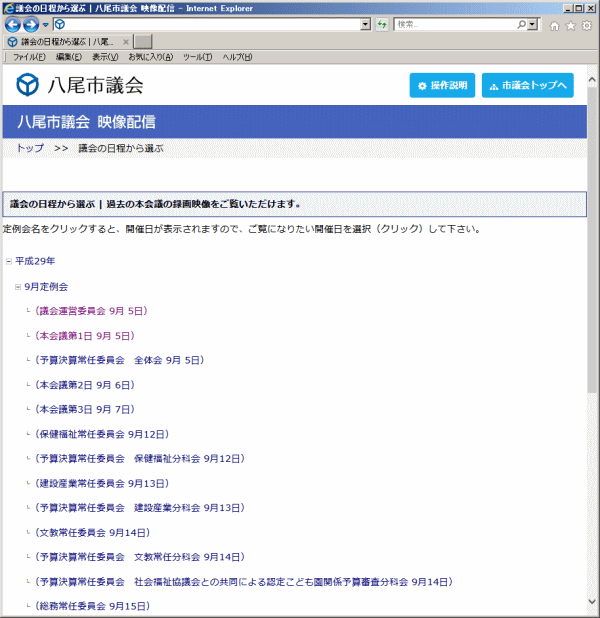
Task: Open the search provider dropdown arrow
Action: [533, 24]
